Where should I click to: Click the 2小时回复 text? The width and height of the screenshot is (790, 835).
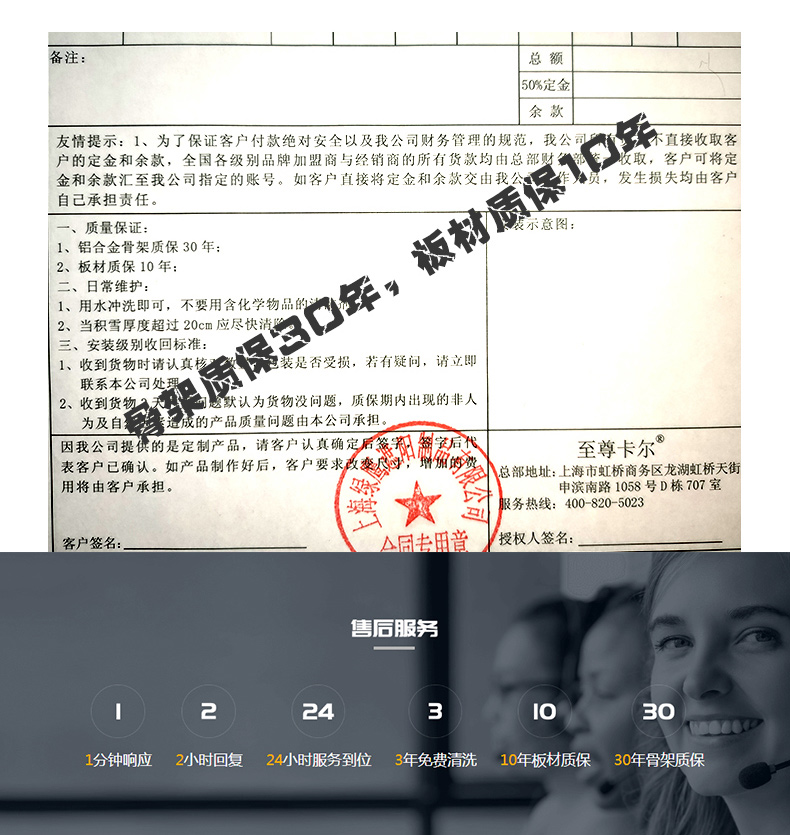209,760
